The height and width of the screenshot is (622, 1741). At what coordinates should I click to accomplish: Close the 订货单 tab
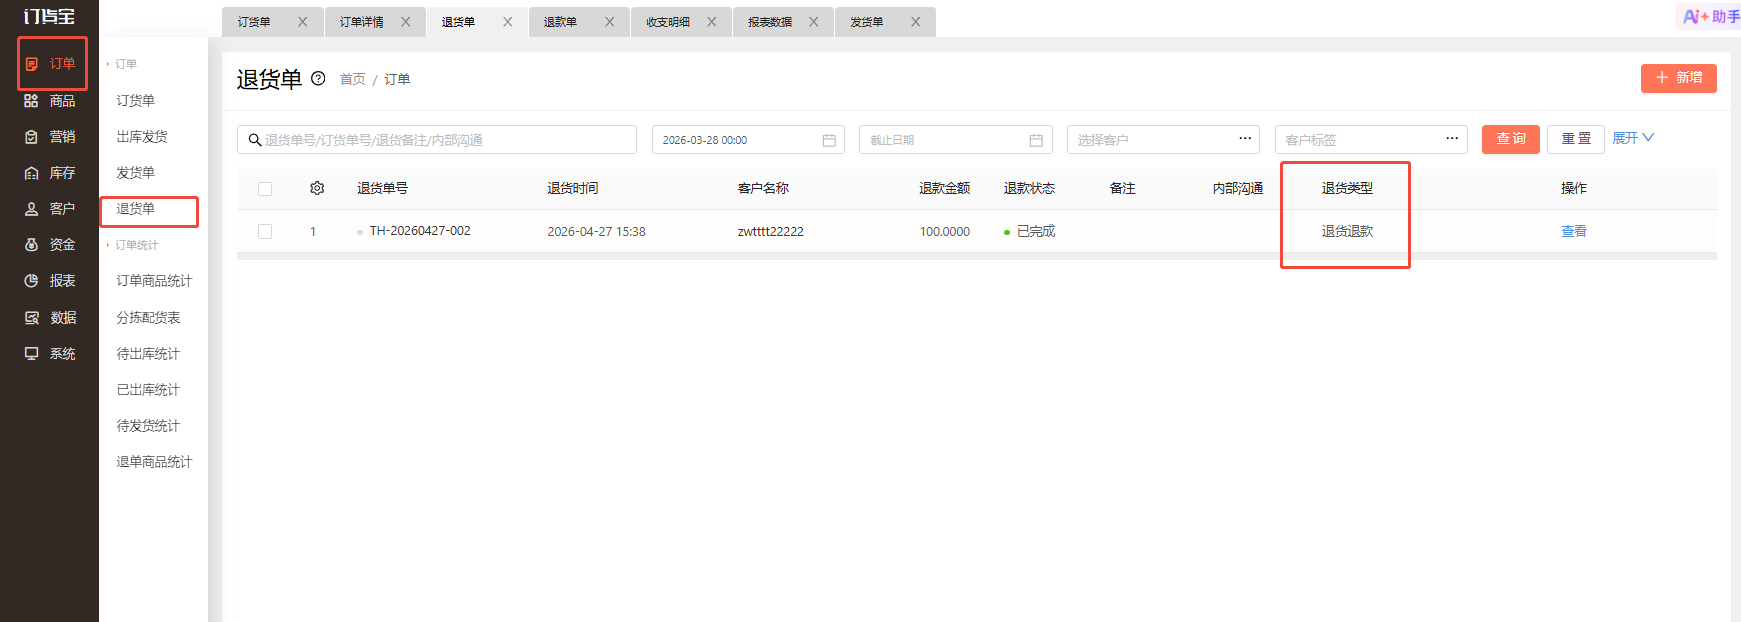303,22
